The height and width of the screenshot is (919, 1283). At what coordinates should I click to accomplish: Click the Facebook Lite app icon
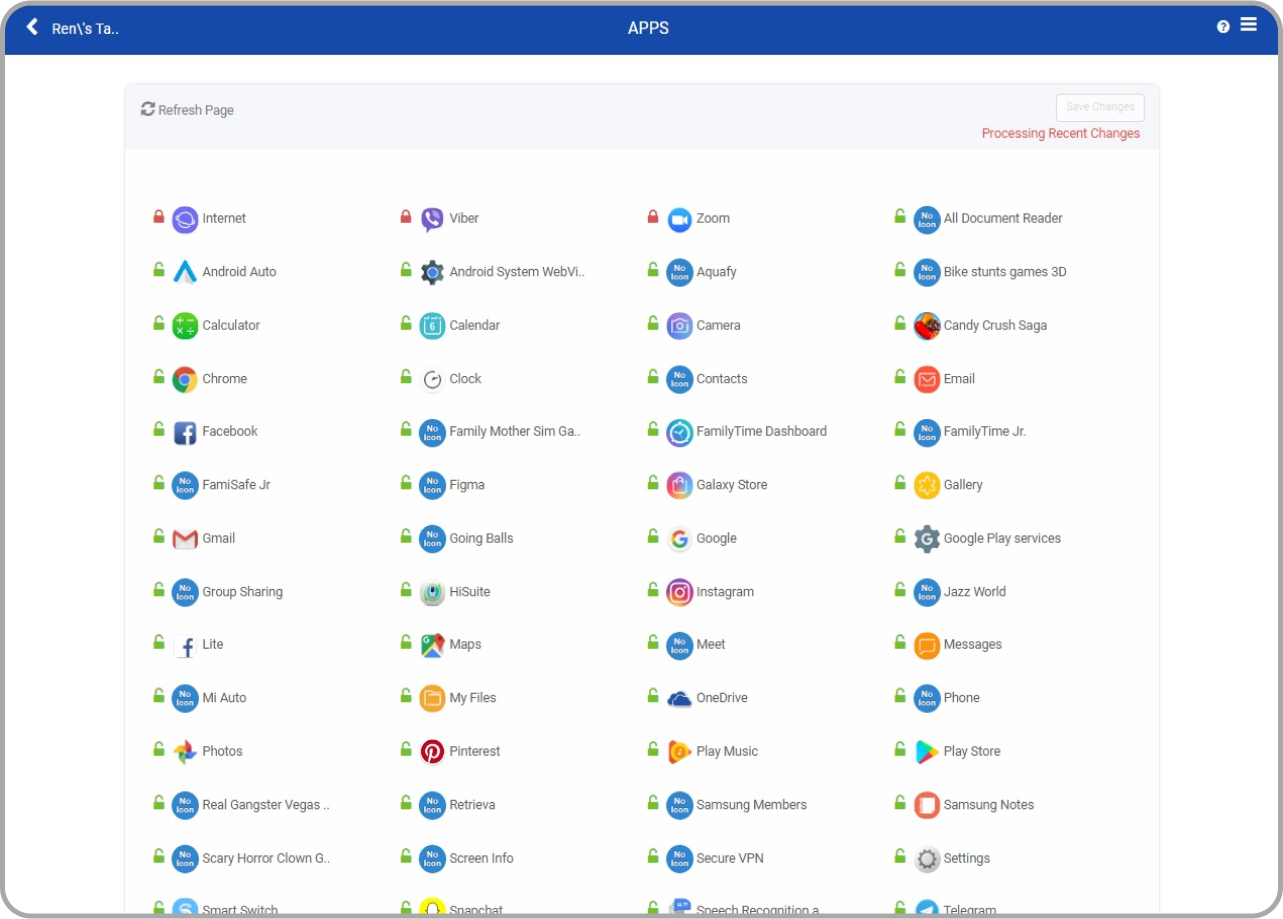185,645
